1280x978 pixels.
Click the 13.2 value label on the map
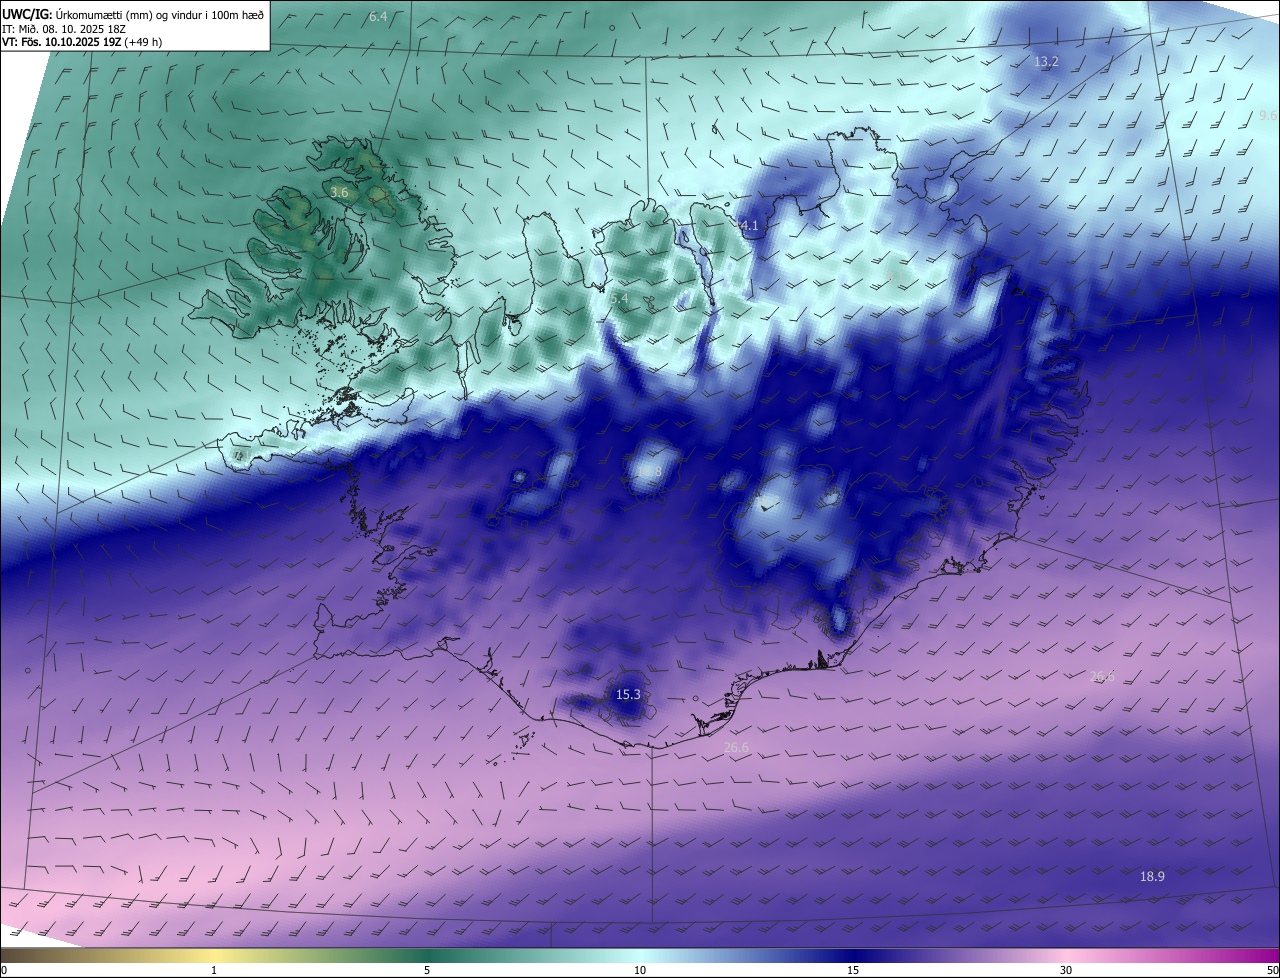coord(1046,62)
